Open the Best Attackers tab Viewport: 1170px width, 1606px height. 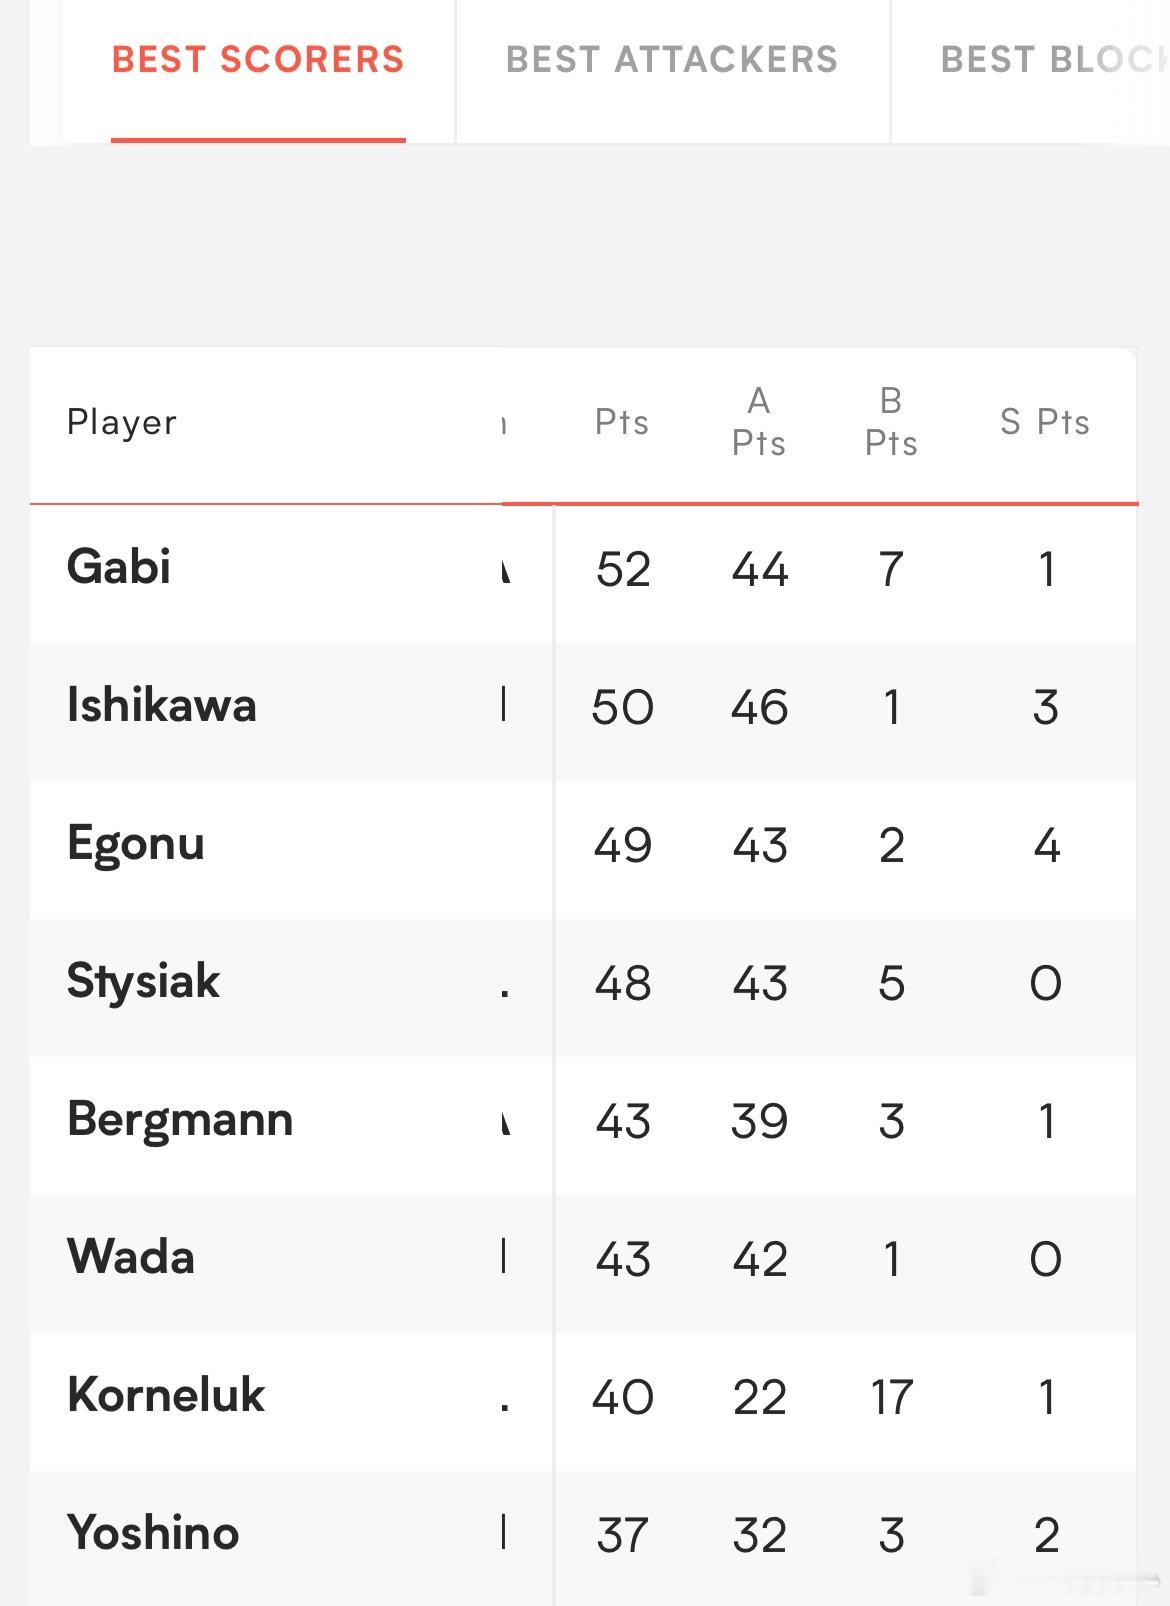672,60
